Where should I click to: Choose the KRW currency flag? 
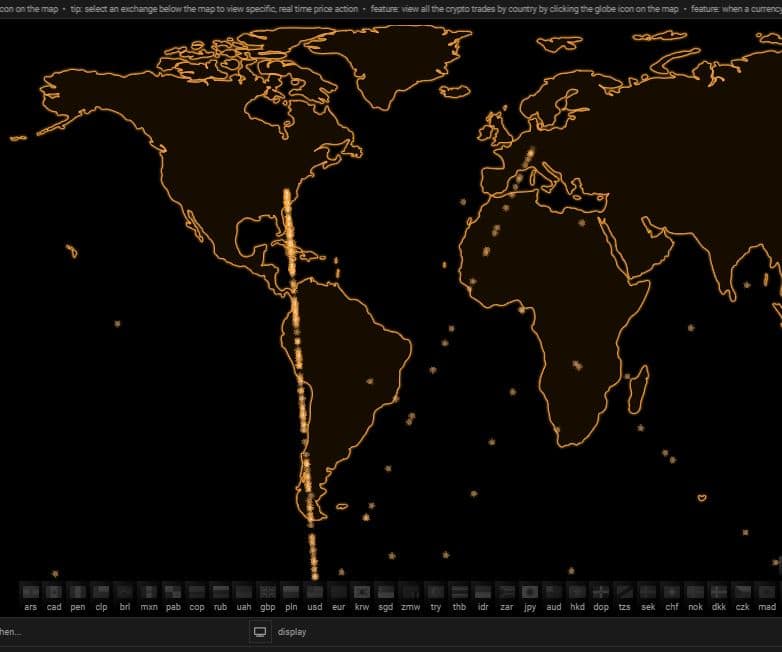tap(362, 591)
